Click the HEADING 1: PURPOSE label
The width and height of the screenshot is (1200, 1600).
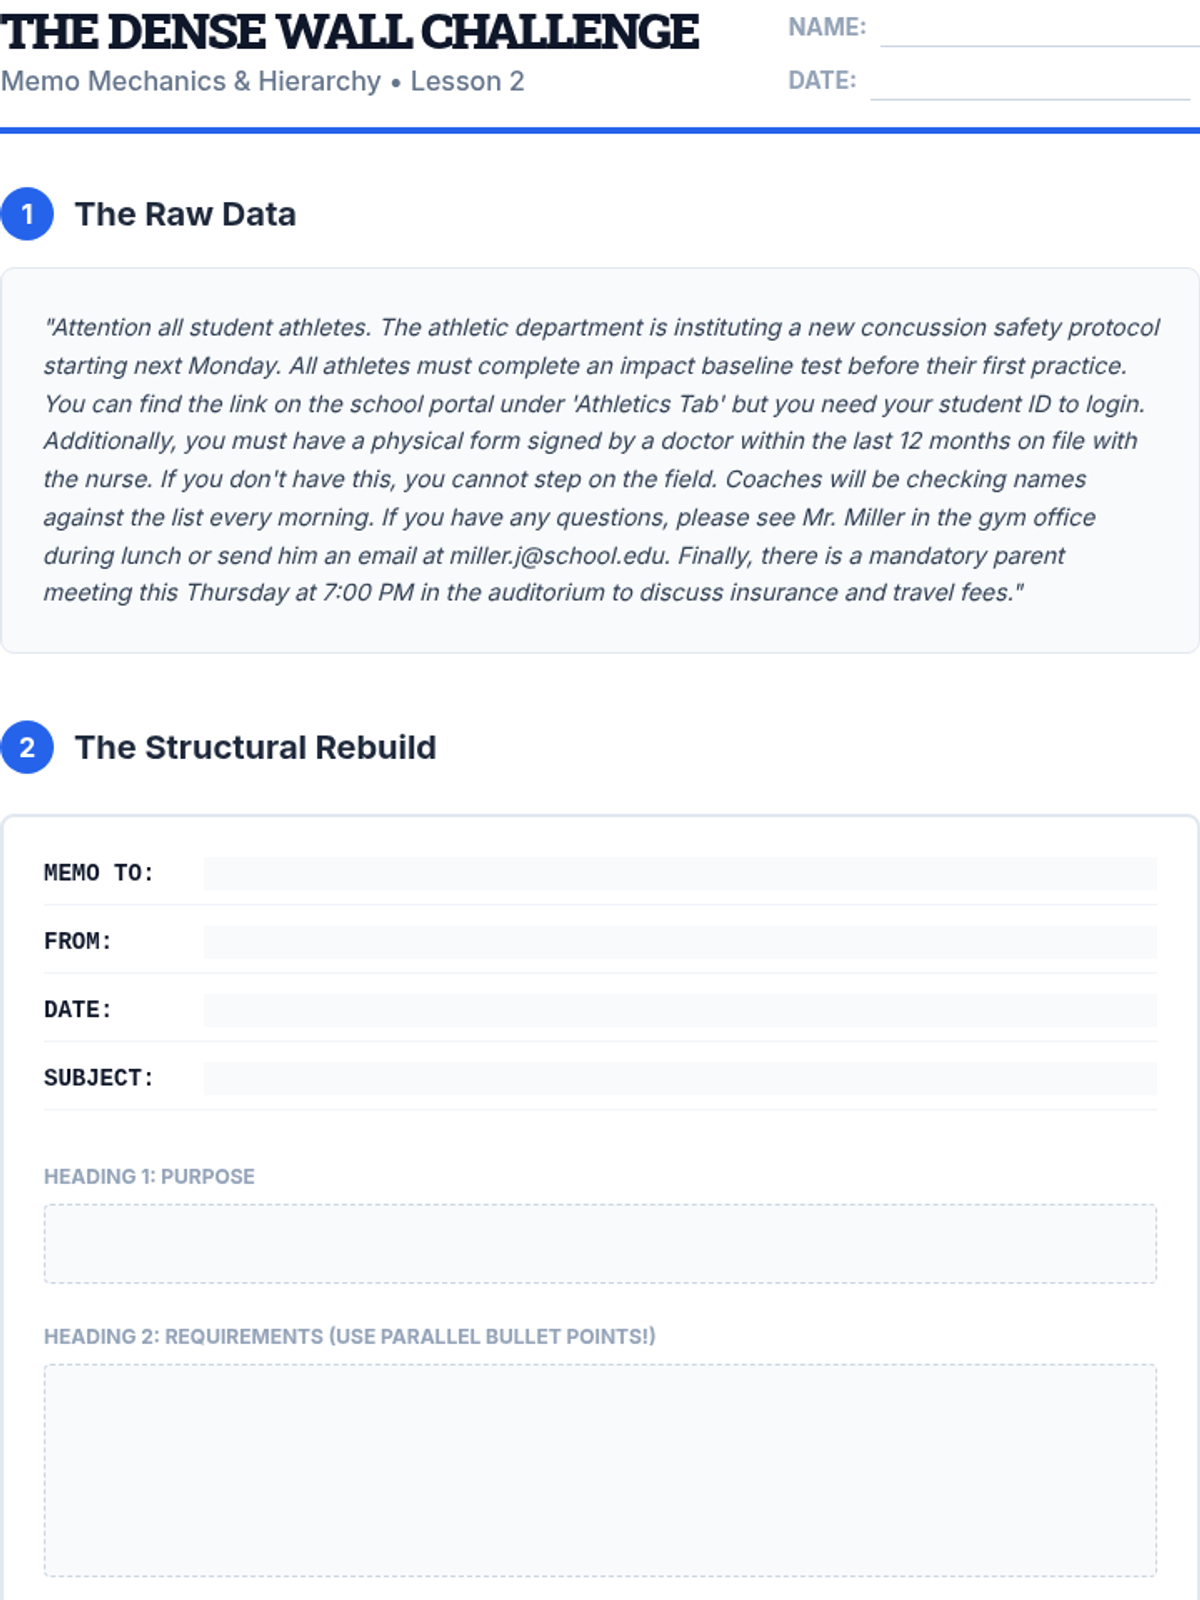tap(149, 1176)
